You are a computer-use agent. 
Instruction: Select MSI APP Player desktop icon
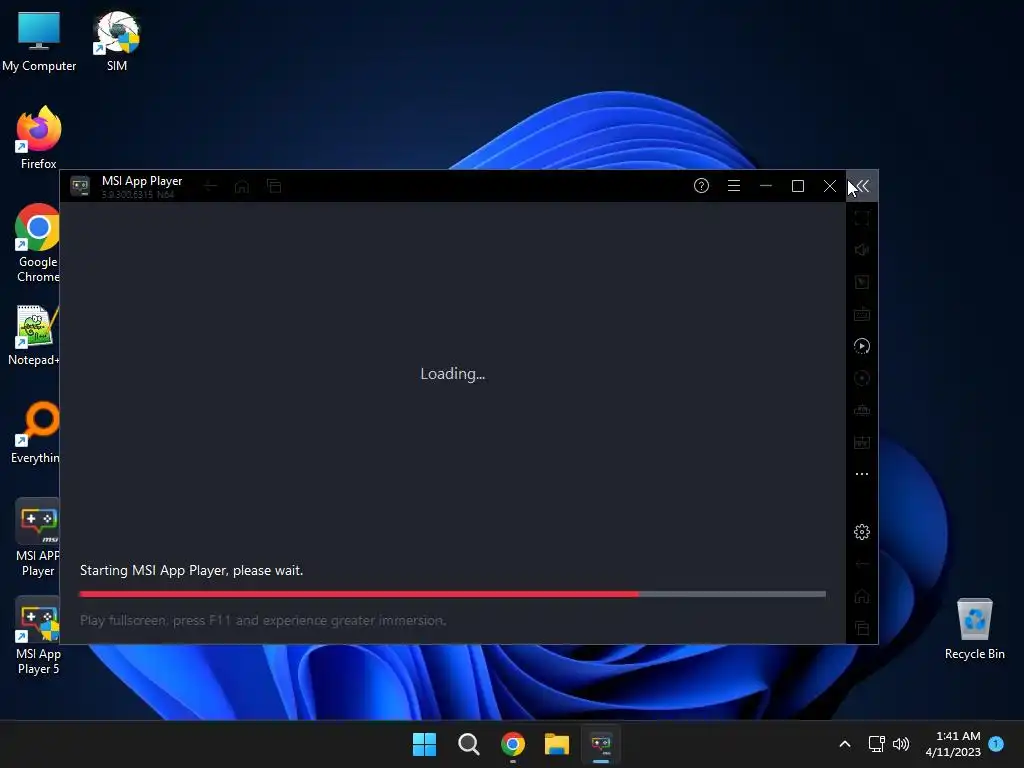(x=37, y=537)
